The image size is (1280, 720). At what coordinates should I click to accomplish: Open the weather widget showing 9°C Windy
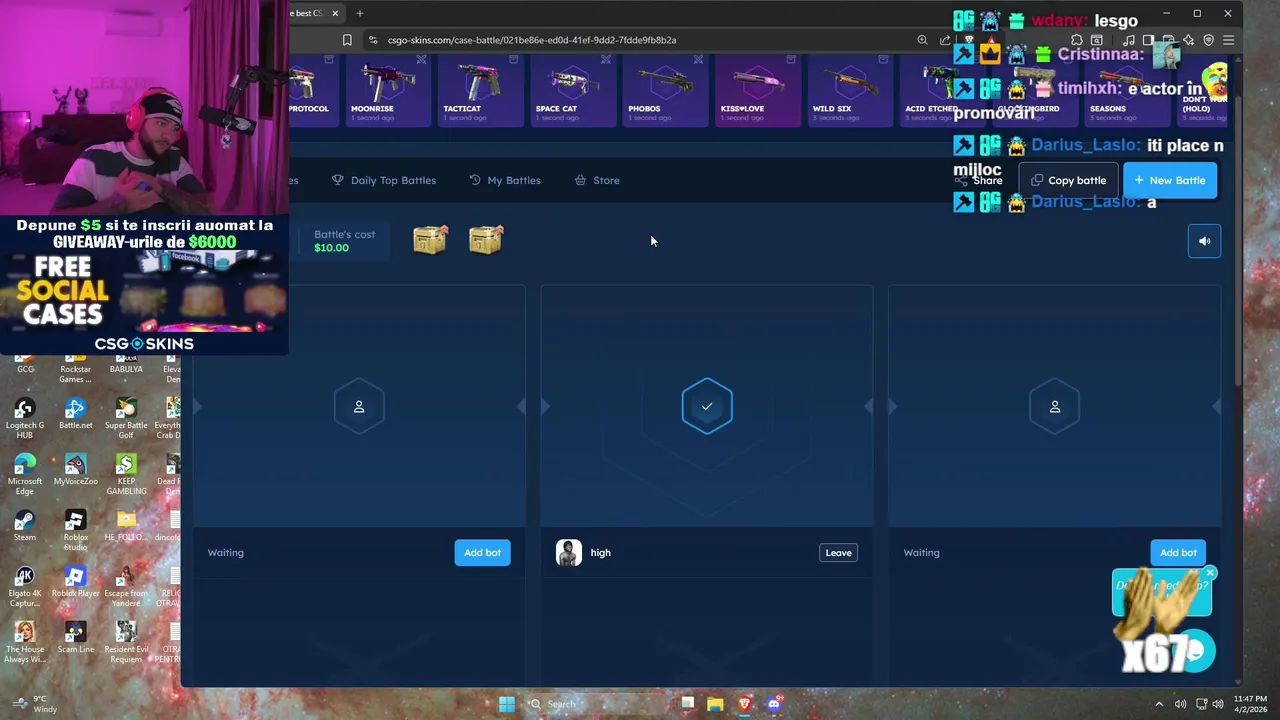click(x=33, y=704)
